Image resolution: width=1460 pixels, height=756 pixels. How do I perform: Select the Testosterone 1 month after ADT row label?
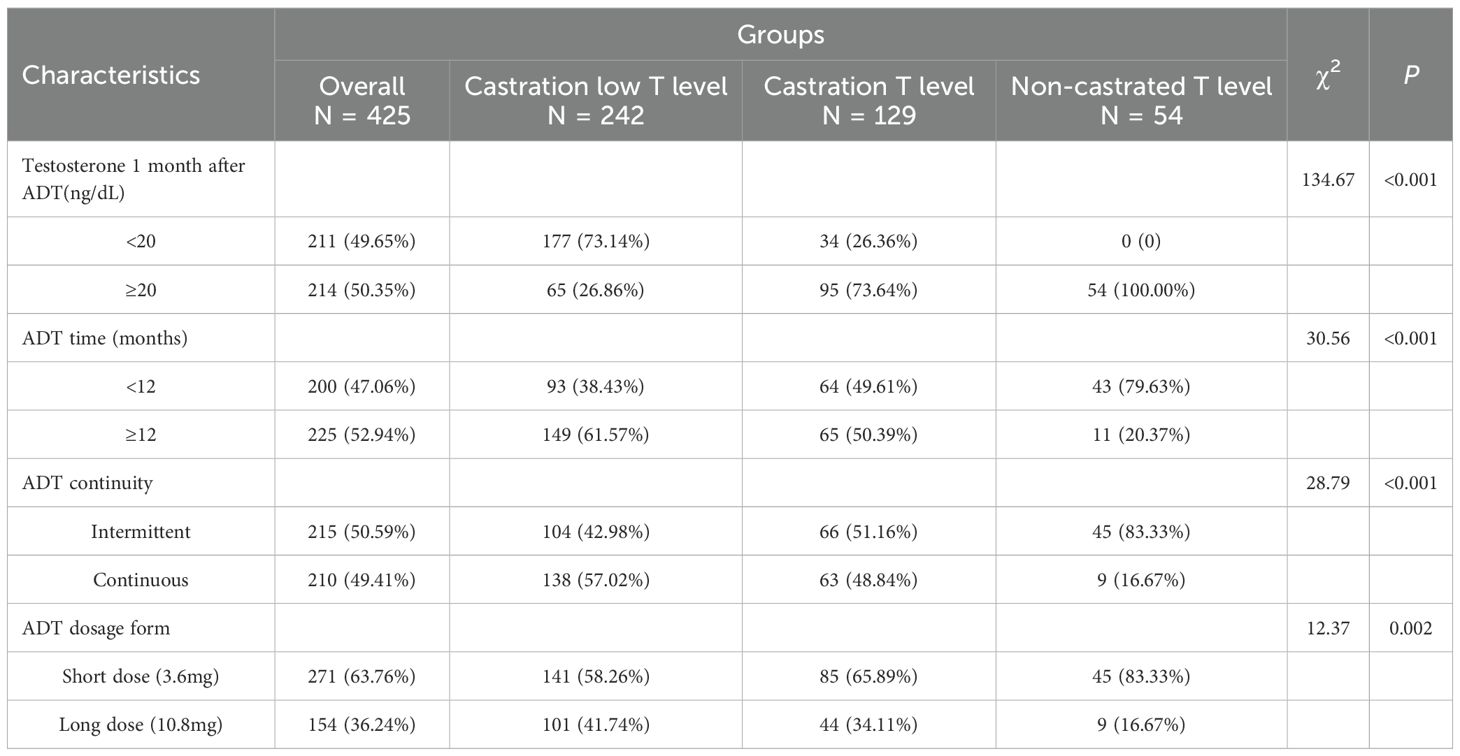point(133,178)
